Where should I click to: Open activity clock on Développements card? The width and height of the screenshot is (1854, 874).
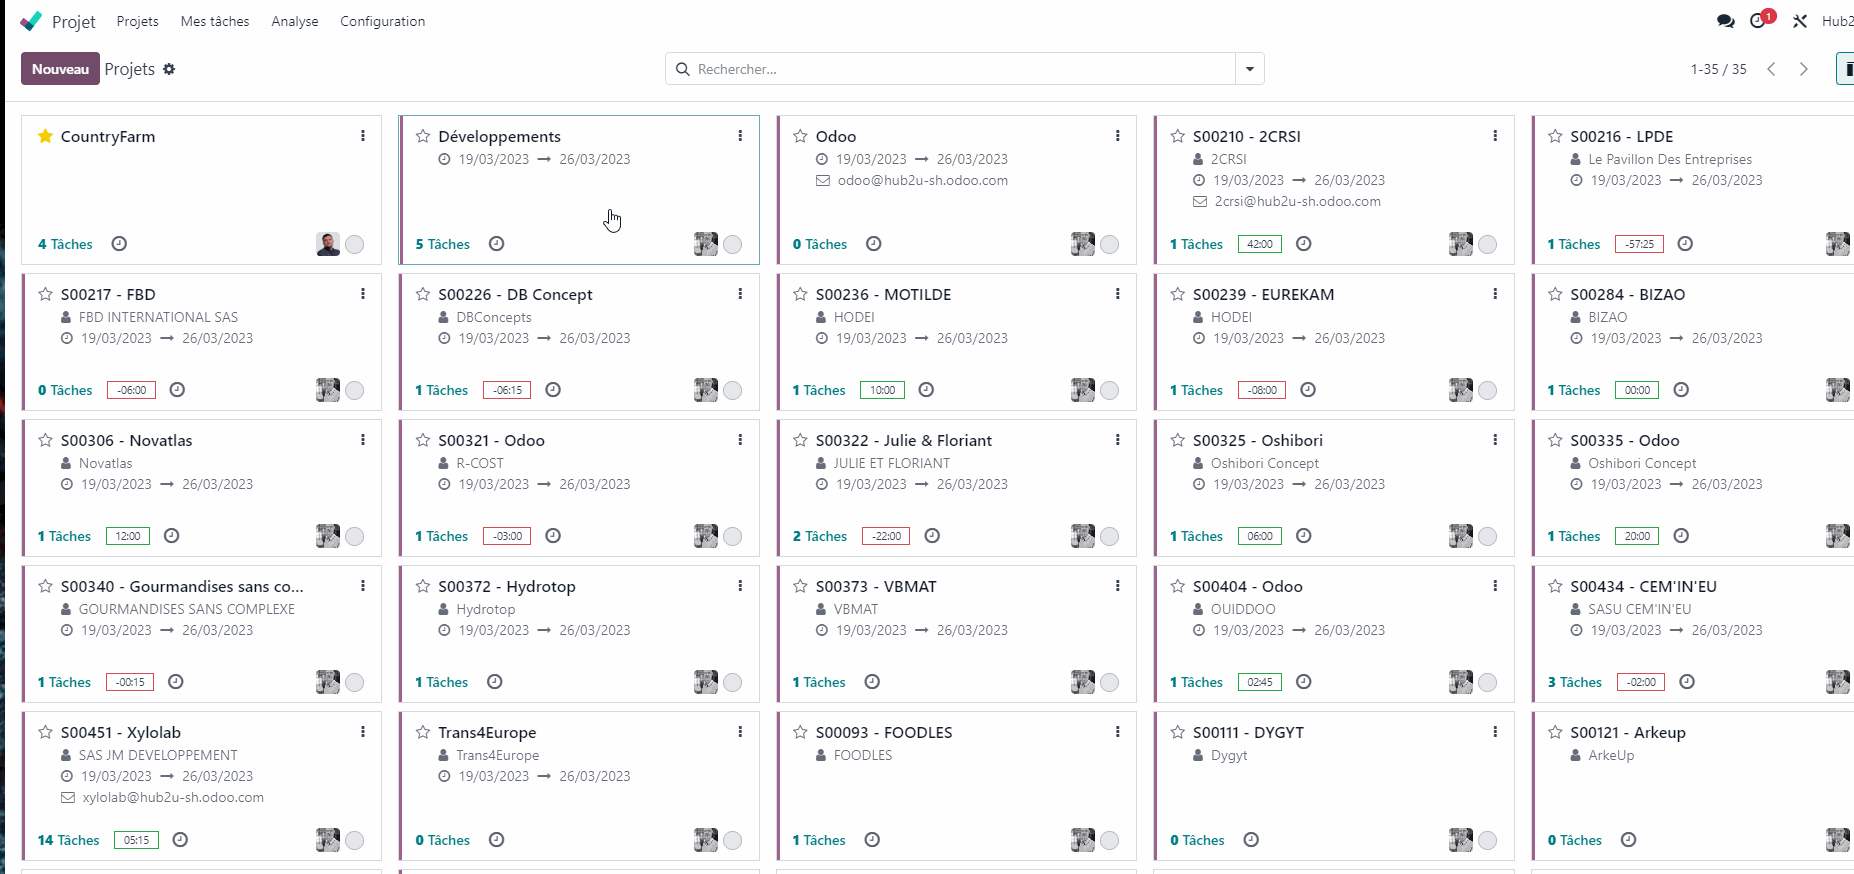(x=496, y=244)
